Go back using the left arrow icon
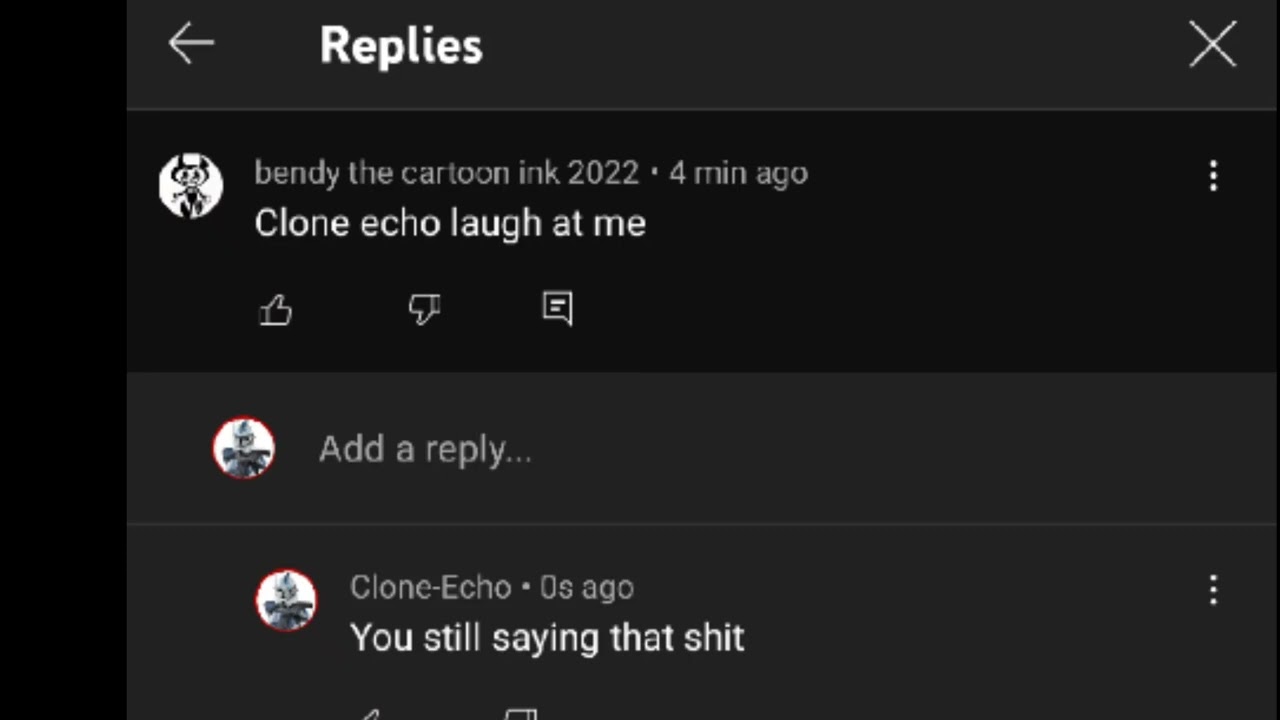1280x720 pixels. [191, 44]
